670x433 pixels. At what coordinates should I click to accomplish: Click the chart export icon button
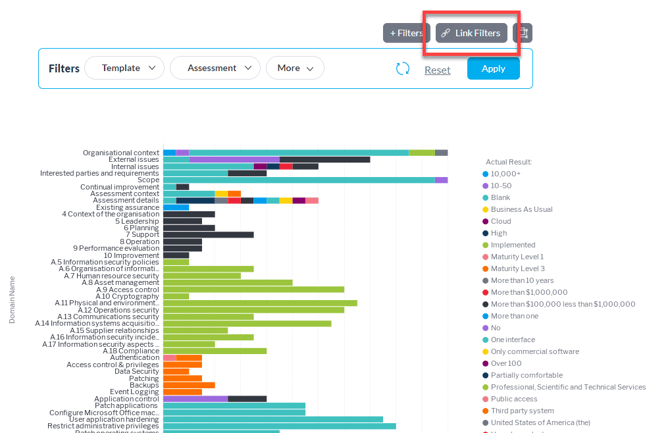(522, 33)
